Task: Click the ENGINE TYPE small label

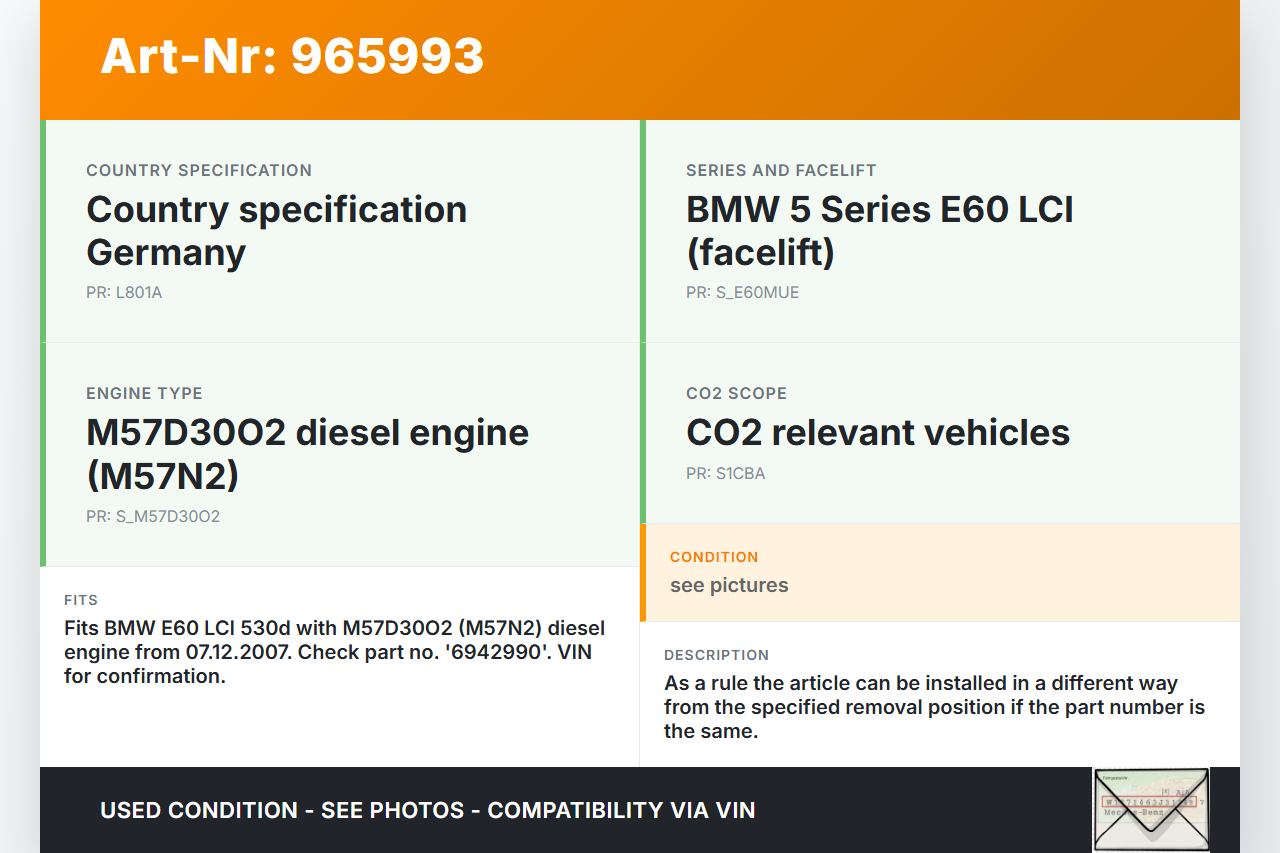Action: [x=144, y=393]
